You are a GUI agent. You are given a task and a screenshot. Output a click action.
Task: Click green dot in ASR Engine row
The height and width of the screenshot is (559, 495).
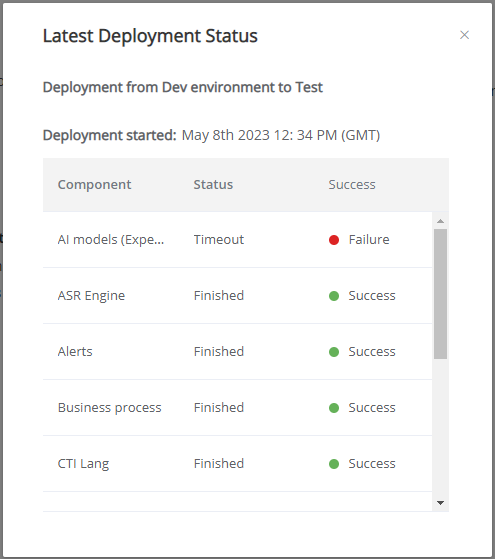click(334, 296)
